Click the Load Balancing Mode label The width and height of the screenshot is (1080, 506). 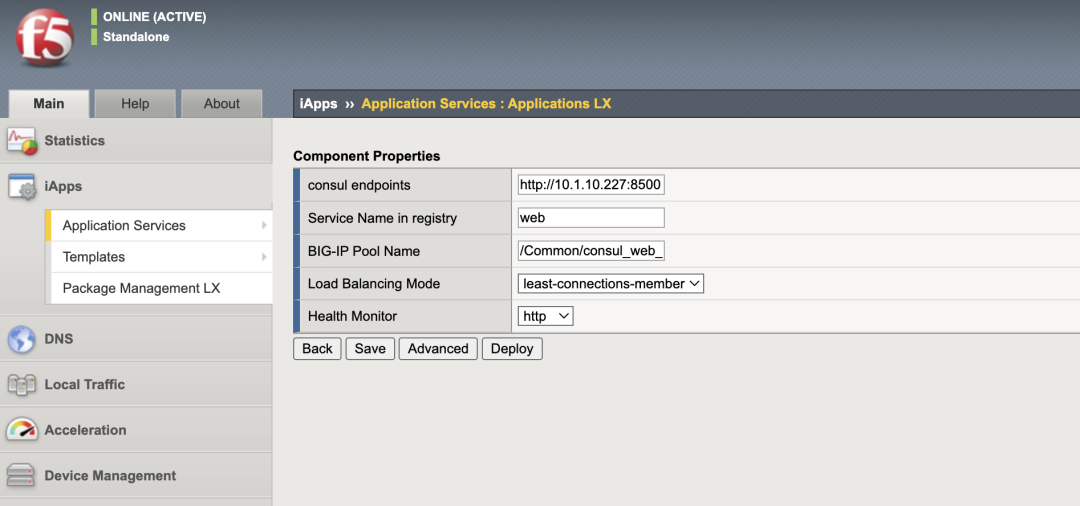click(x=374, y=284)
